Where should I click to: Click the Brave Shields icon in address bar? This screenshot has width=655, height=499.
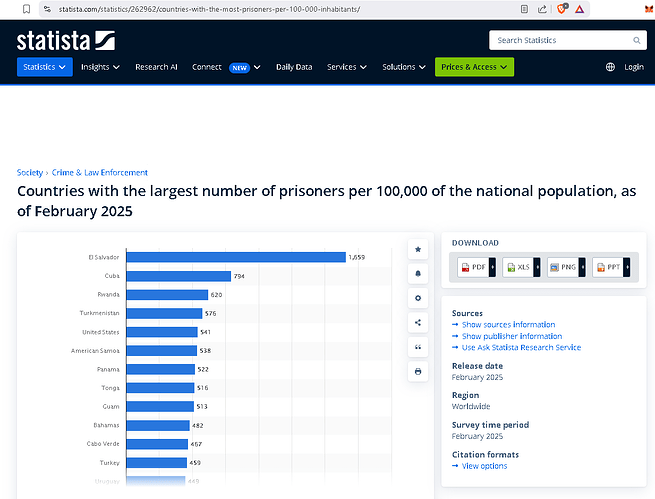point(562,9)
